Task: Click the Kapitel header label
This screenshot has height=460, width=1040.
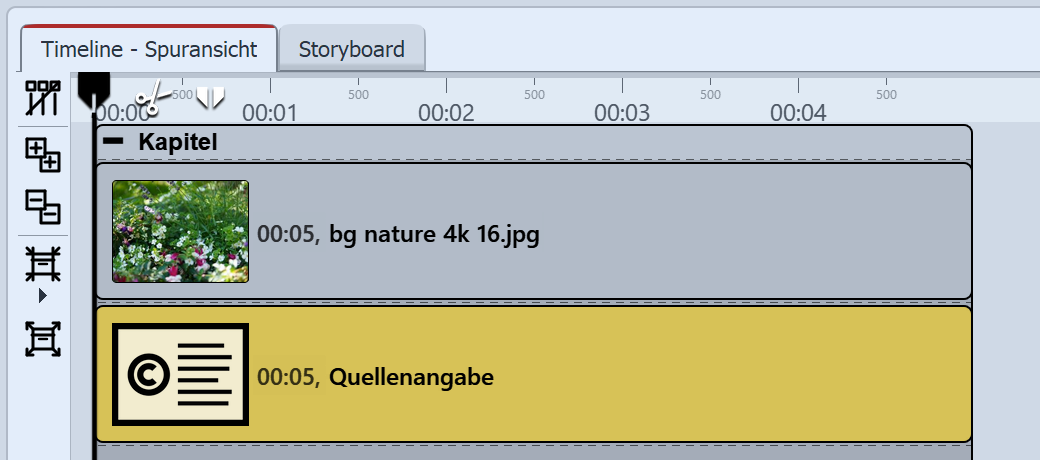Action: tap(178, 142)
